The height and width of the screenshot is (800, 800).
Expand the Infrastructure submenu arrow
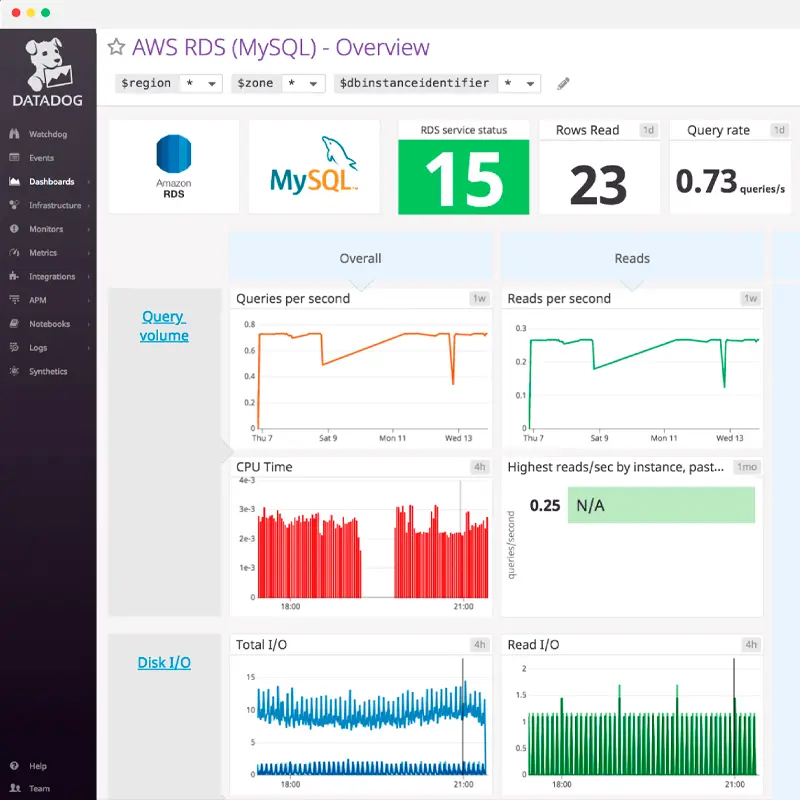click(89, 205)
